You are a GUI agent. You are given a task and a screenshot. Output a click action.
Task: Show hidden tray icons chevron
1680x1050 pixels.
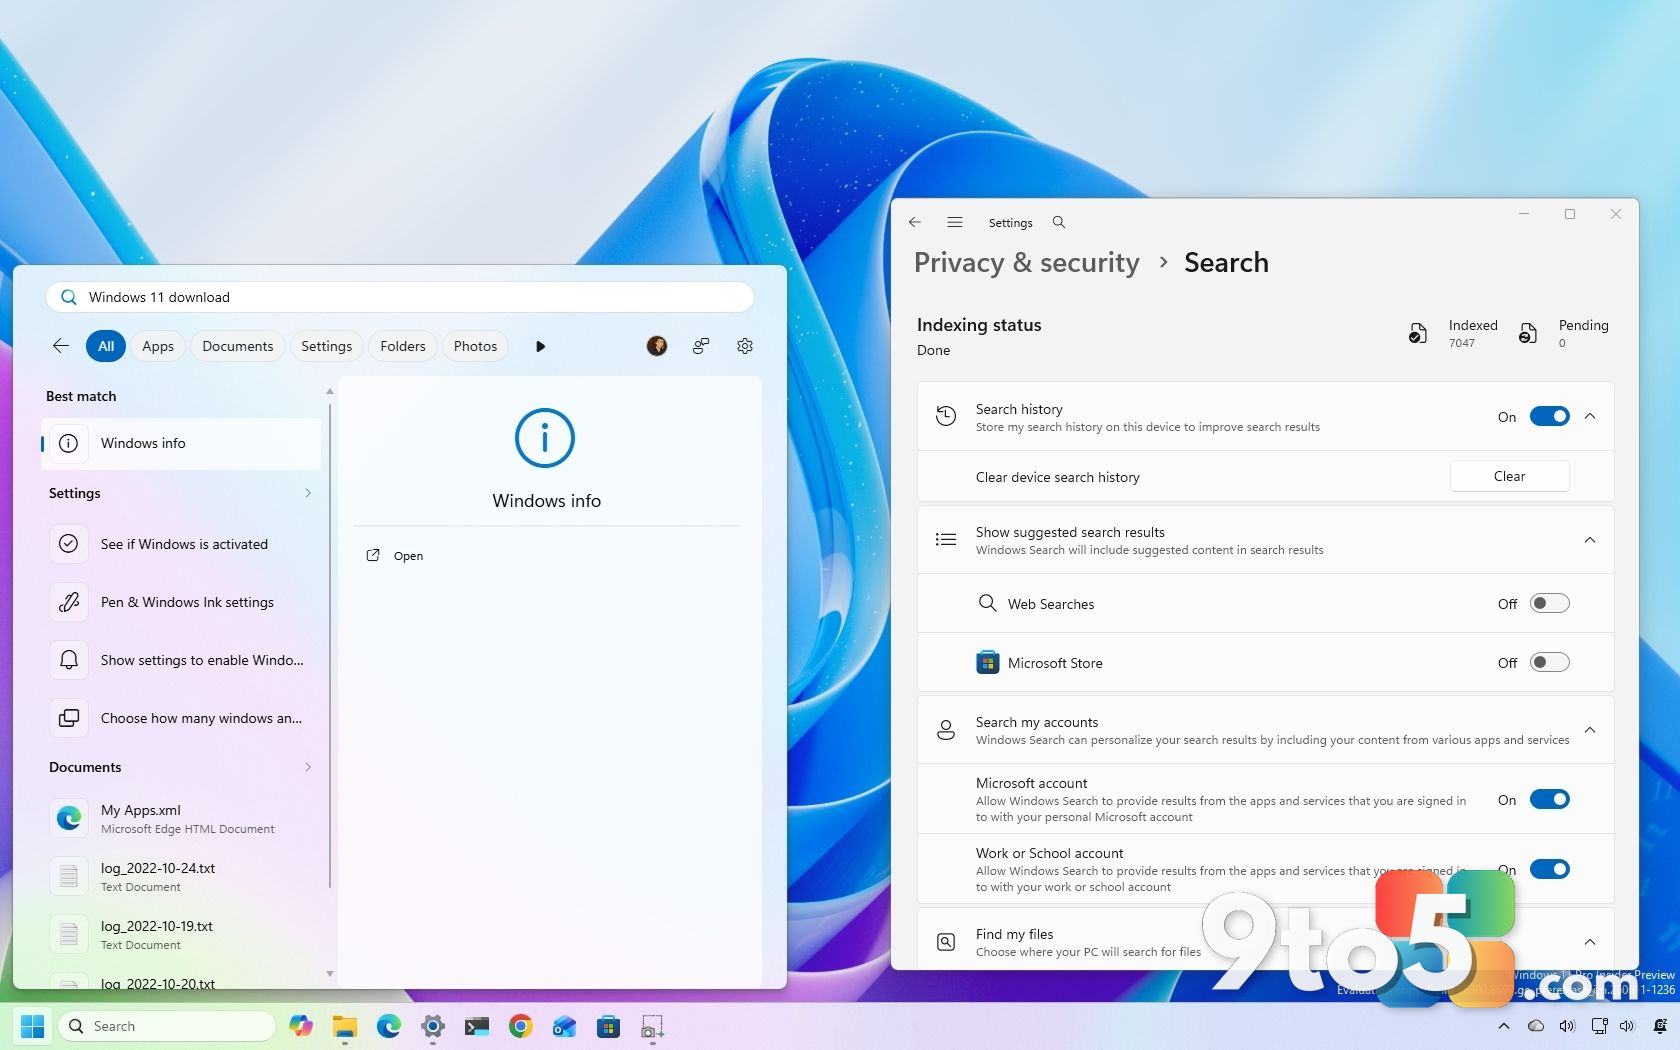click(x=1504, y=1026)
